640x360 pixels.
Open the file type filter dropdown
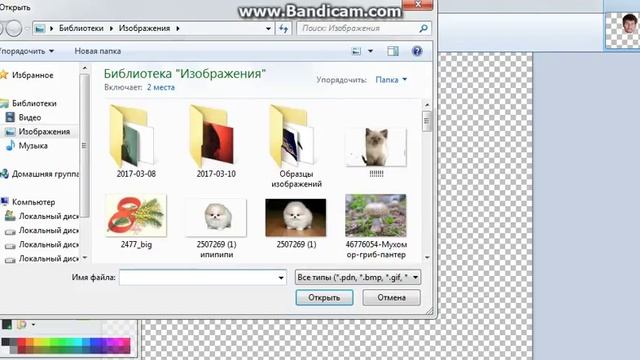point(358,278)
